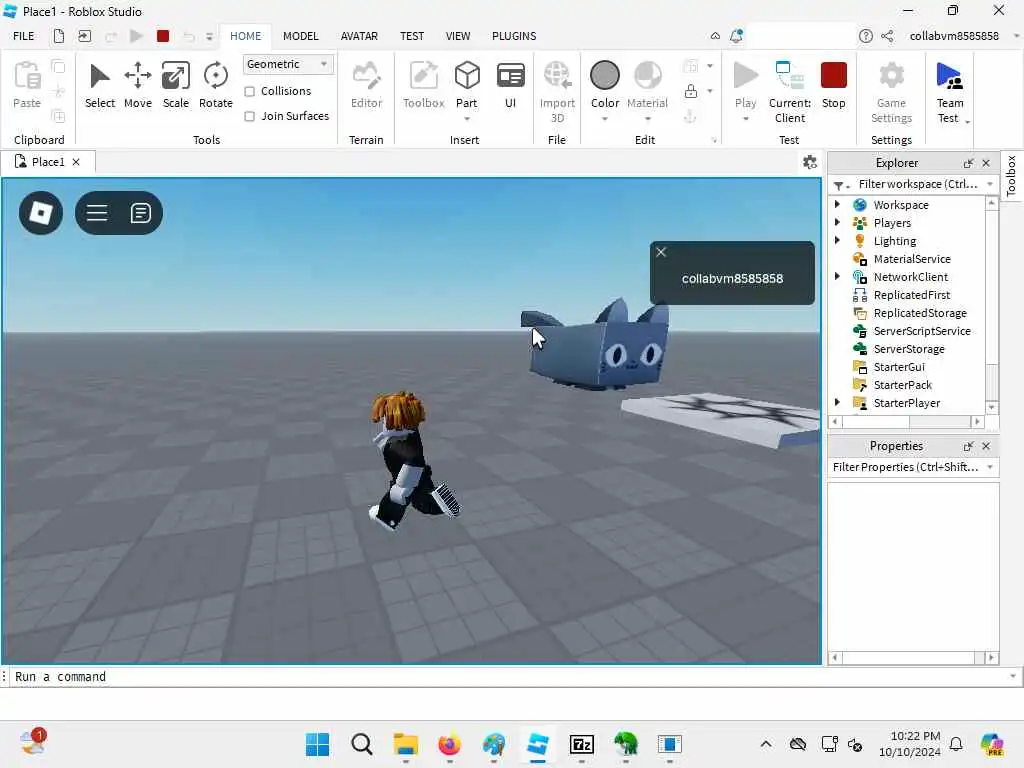Switch Current: Client view
Screen dimensions: 1024x768
point(790,91)
